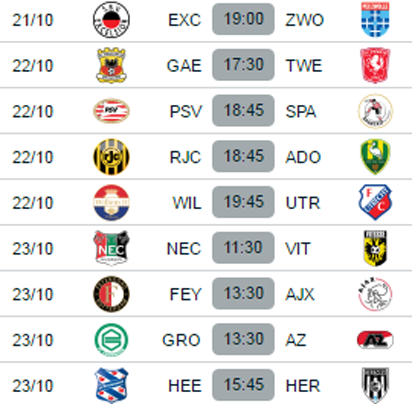Select the Go Ahead Eagles logo

tap(111, 65)
